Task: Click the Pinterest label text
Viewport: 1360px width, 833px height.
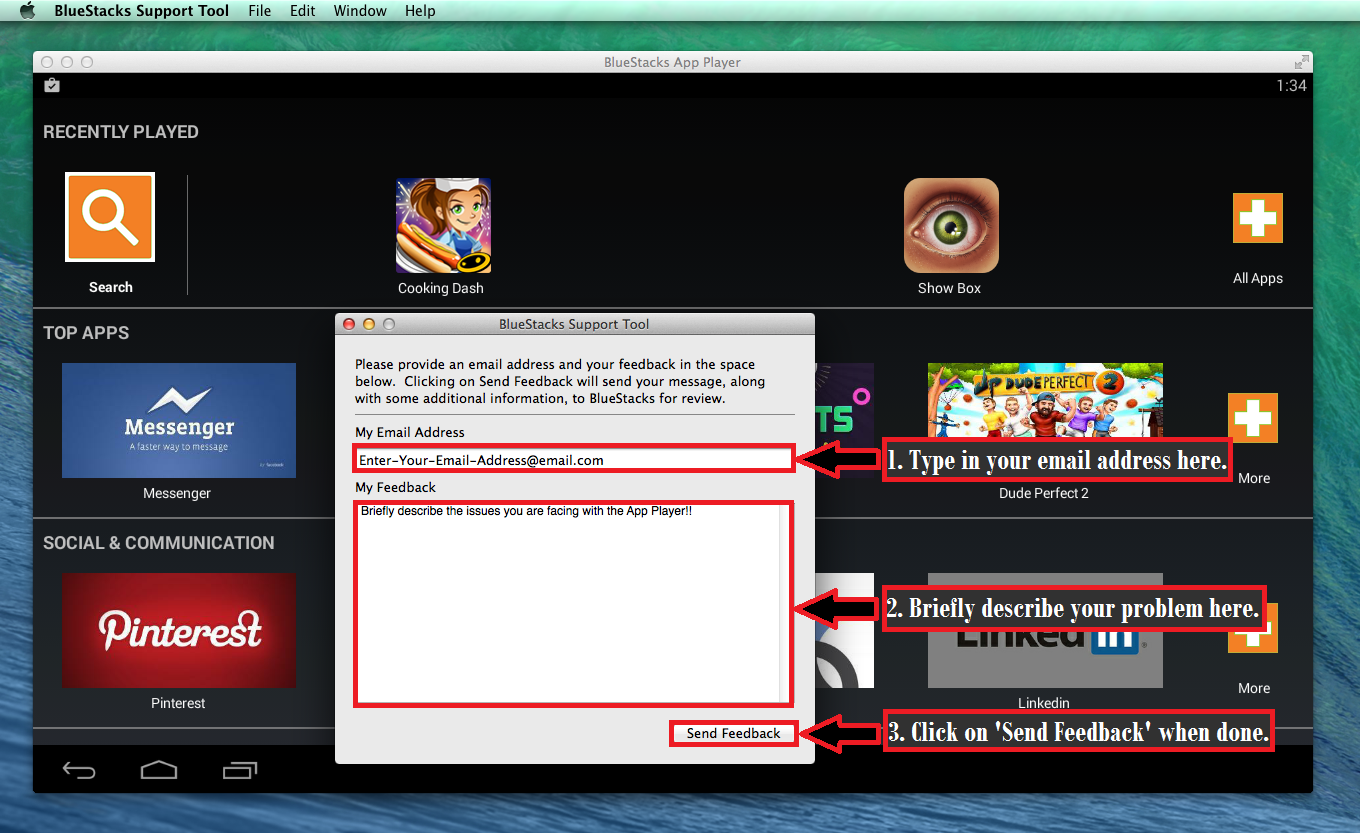Action: 178,703
